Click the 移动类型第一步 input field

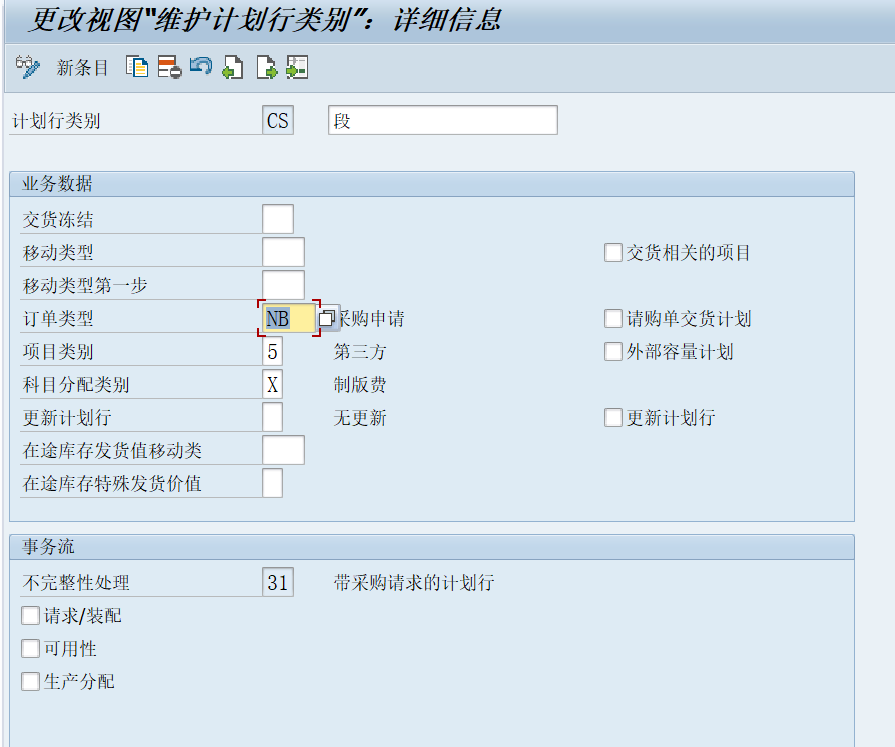tap(283, 285)
